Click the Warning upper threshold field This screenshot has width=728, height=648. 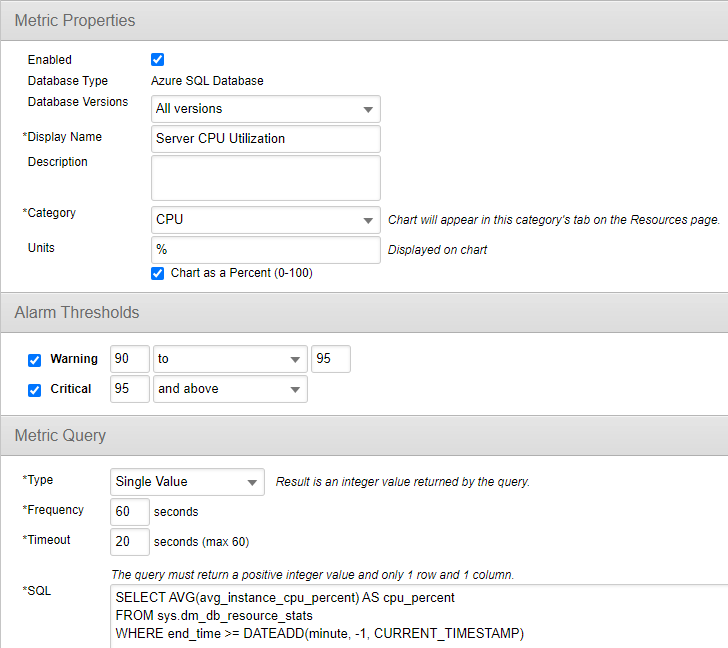point(331,359)
